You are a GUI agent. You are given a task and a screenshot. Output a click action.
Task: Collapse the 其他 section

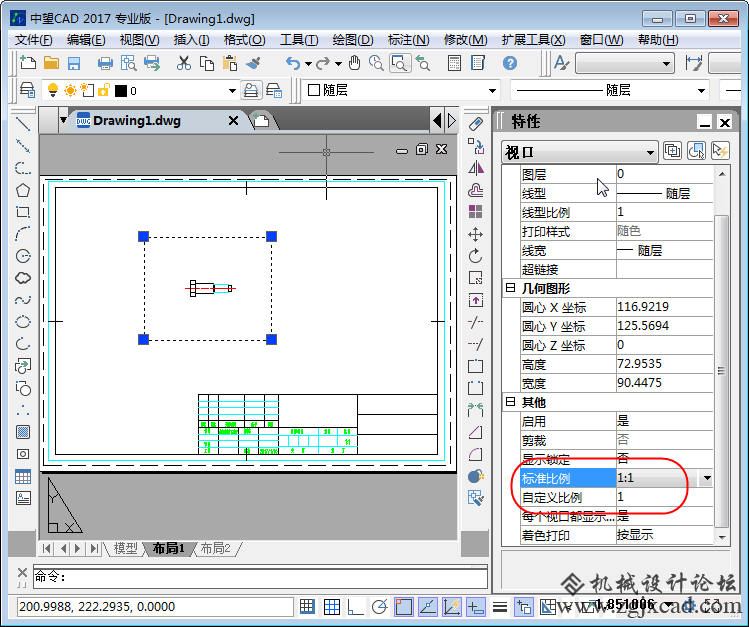click(x=511, y=402)
